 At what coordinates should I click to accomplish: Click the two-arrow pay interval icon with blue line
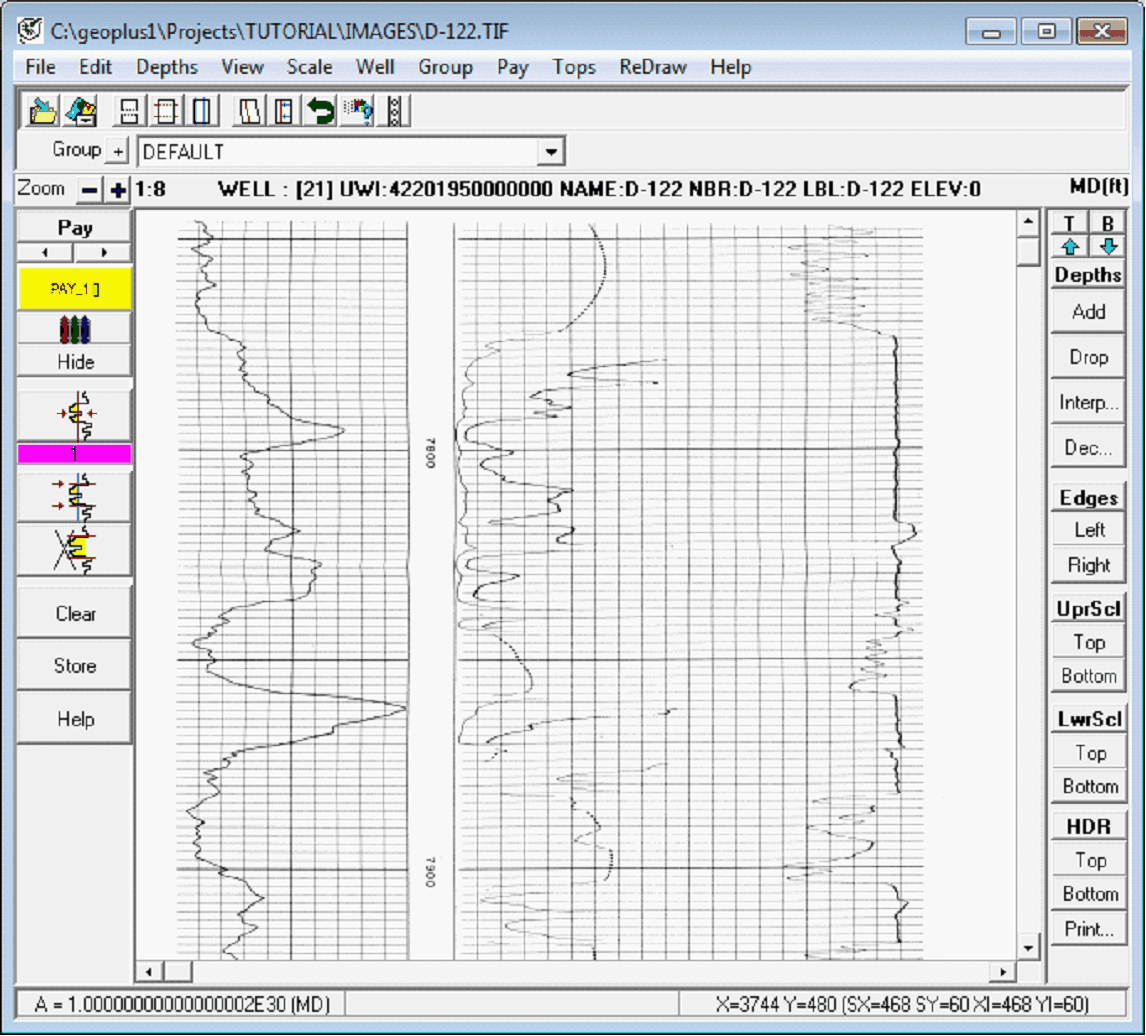point(75,496)
